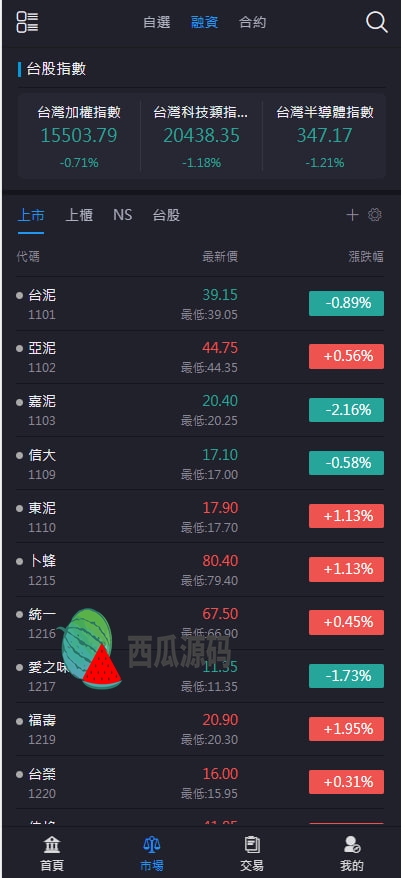The width and height of the screenshot is (401, 878).
Task: Sort by 最新價 column header
Action: [220, 256]
